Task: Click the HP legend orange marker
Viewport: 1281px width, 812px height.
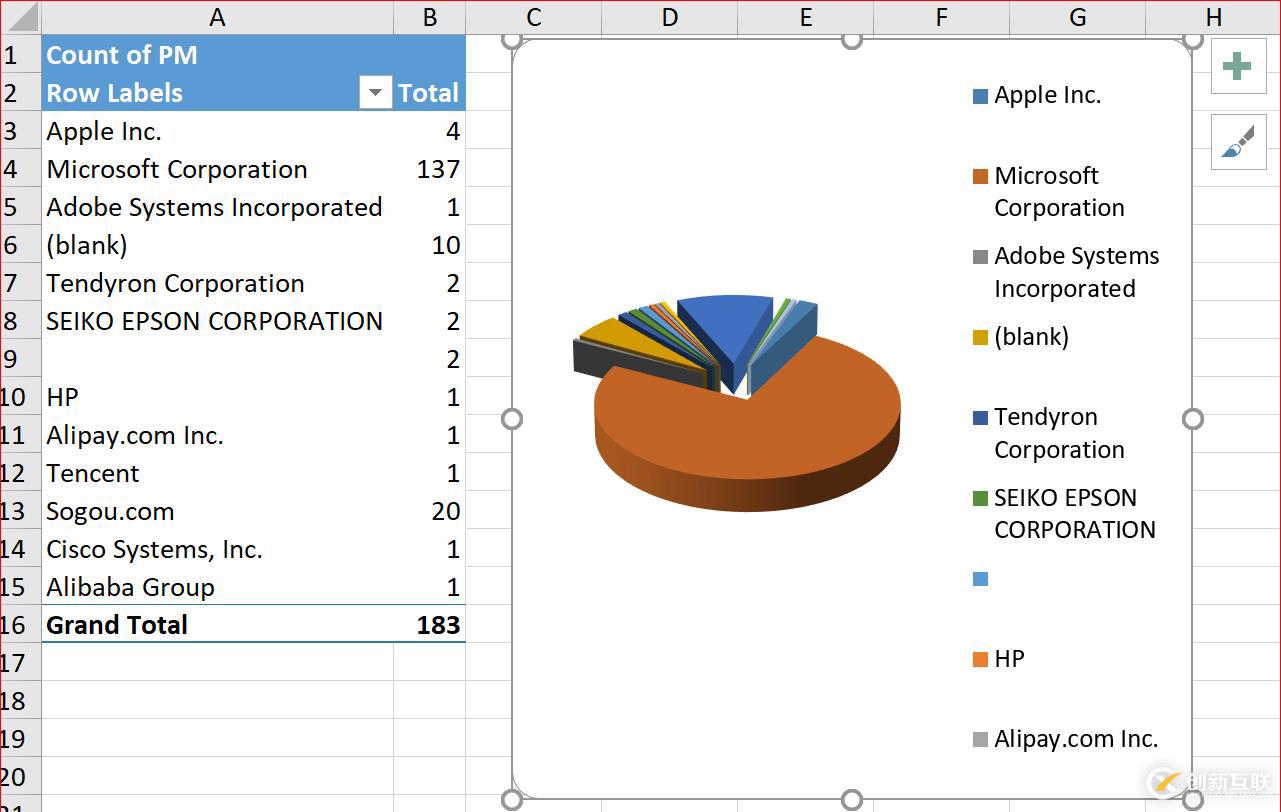Action: click(x=980, y=660)
